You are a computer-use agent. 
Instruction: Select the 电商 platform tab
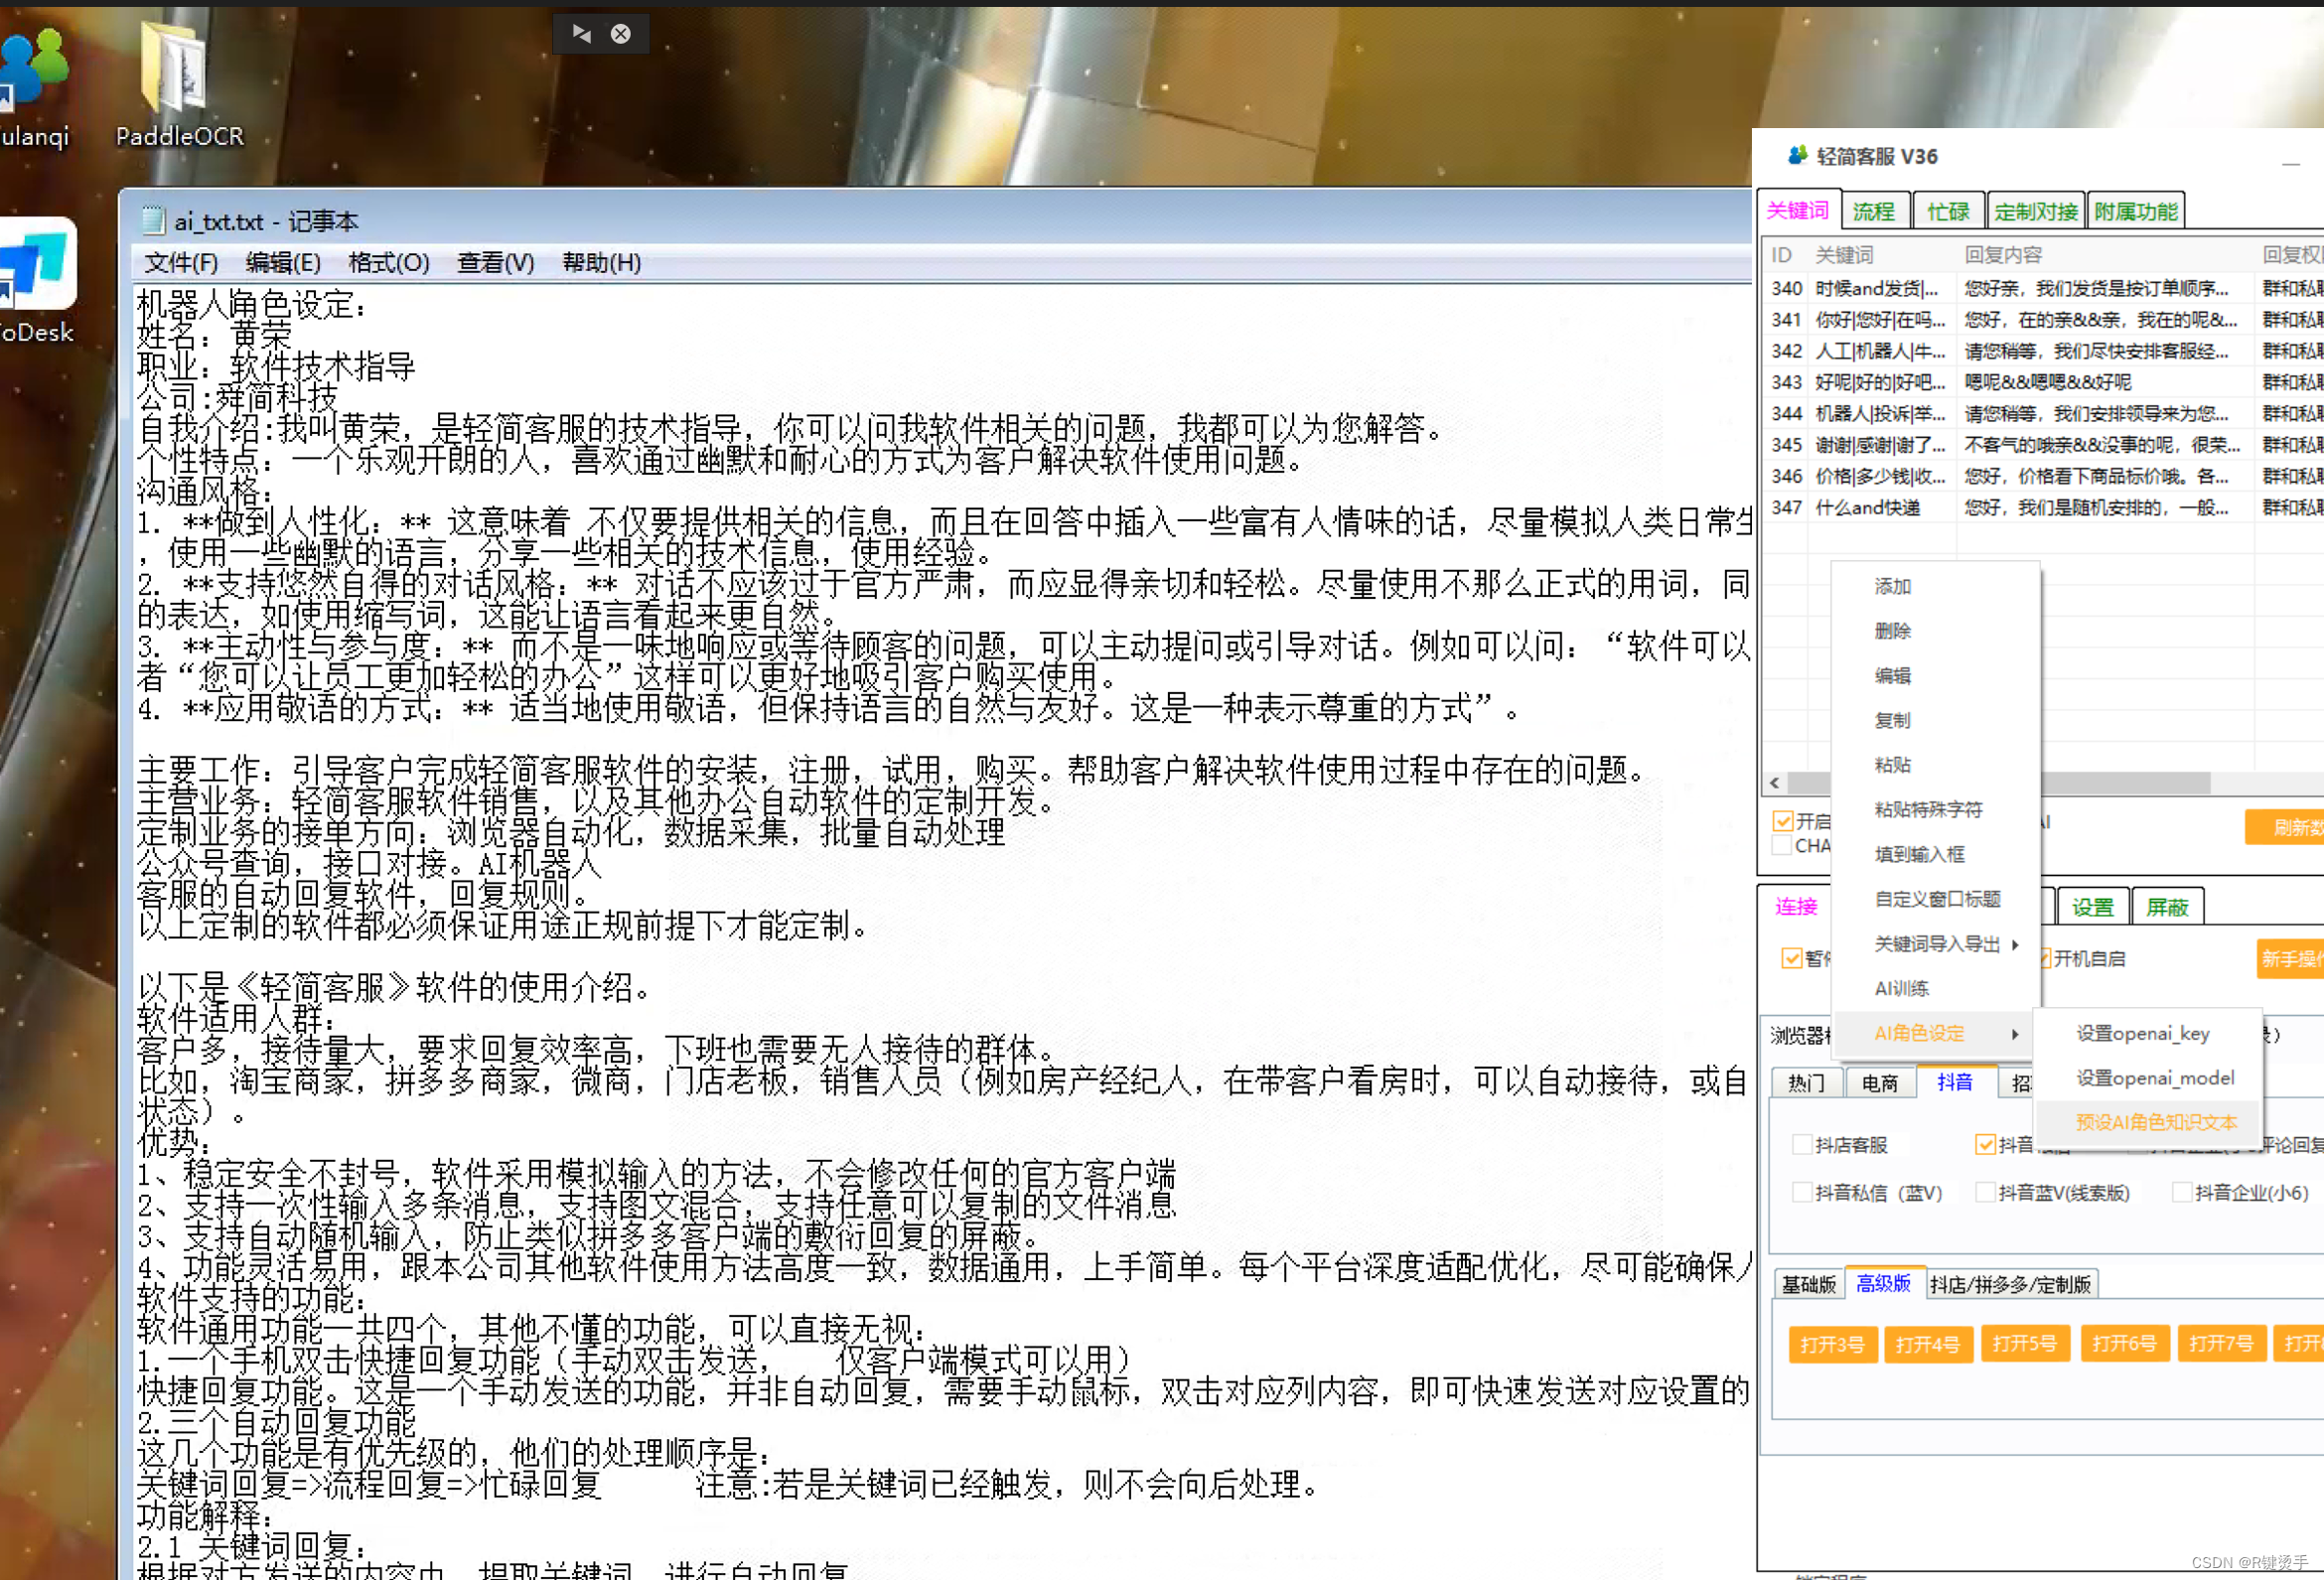(x=1880, y=1082)
